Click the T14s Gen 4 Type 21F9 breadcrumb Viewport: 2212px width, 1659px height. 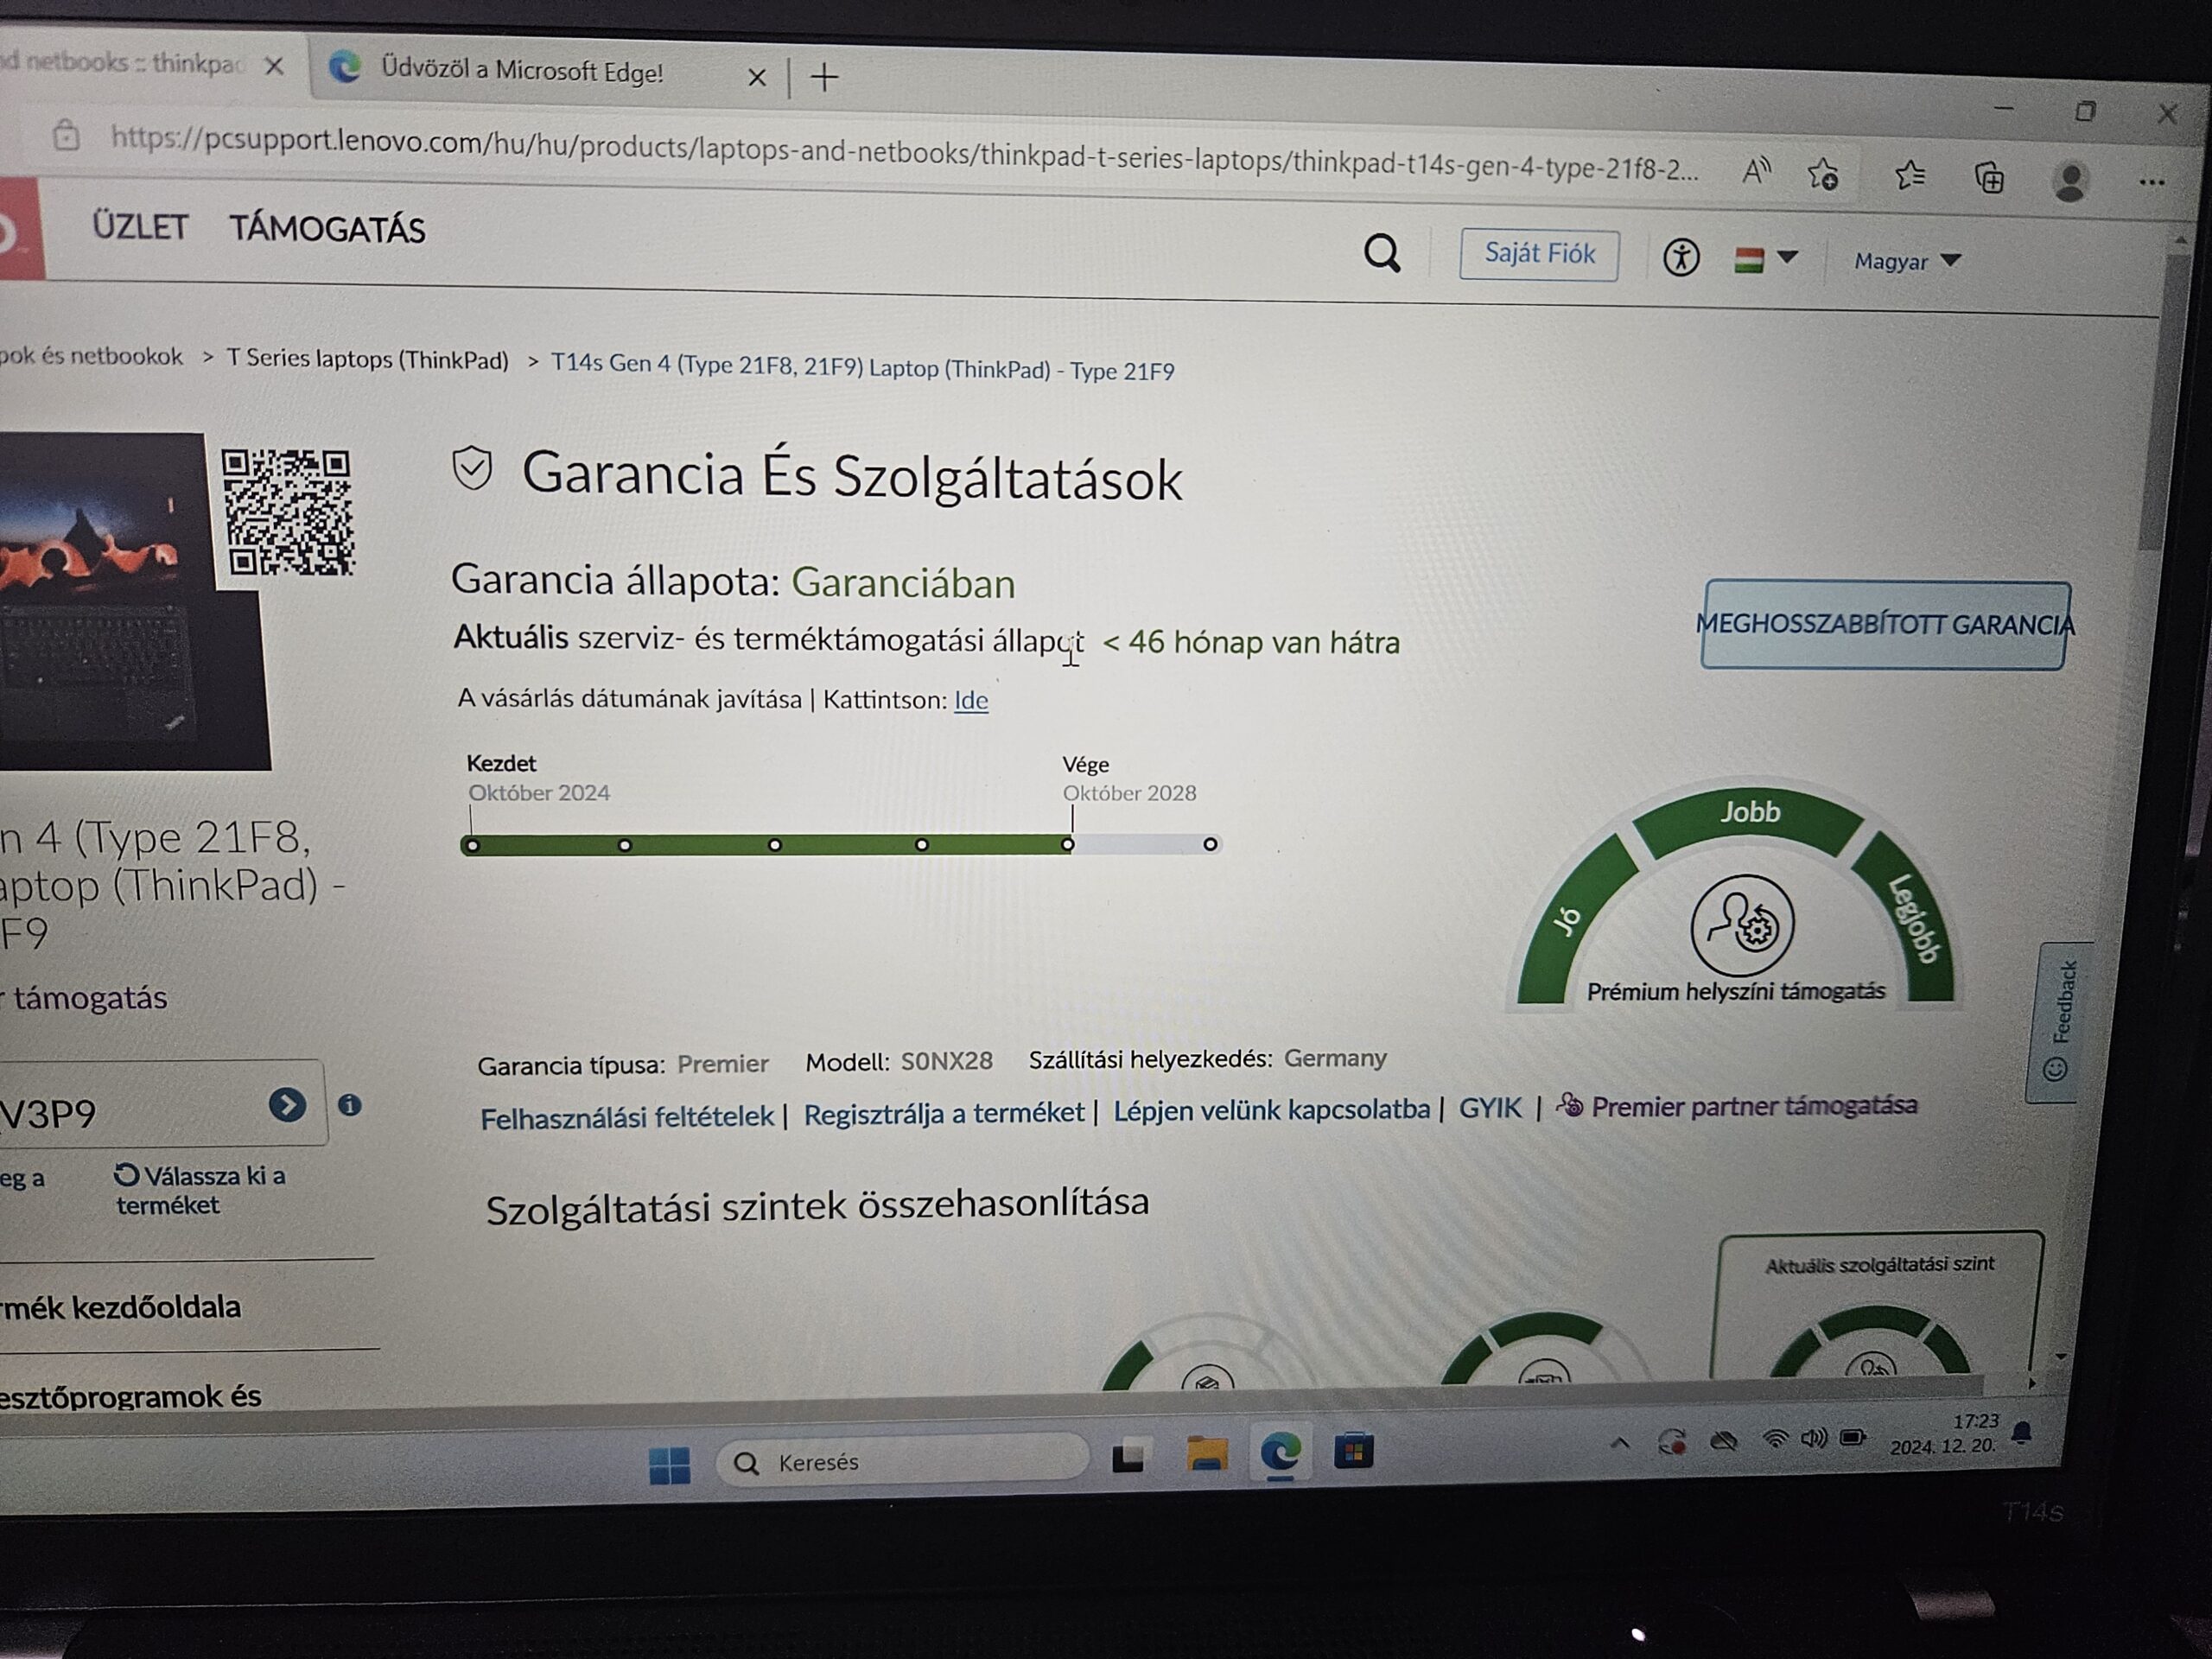[862, 367]
